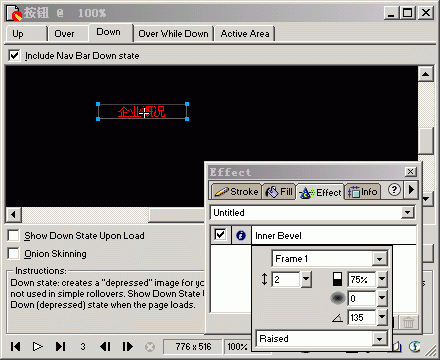Enable Show Down State Upon Load

[x=13, y=235]
